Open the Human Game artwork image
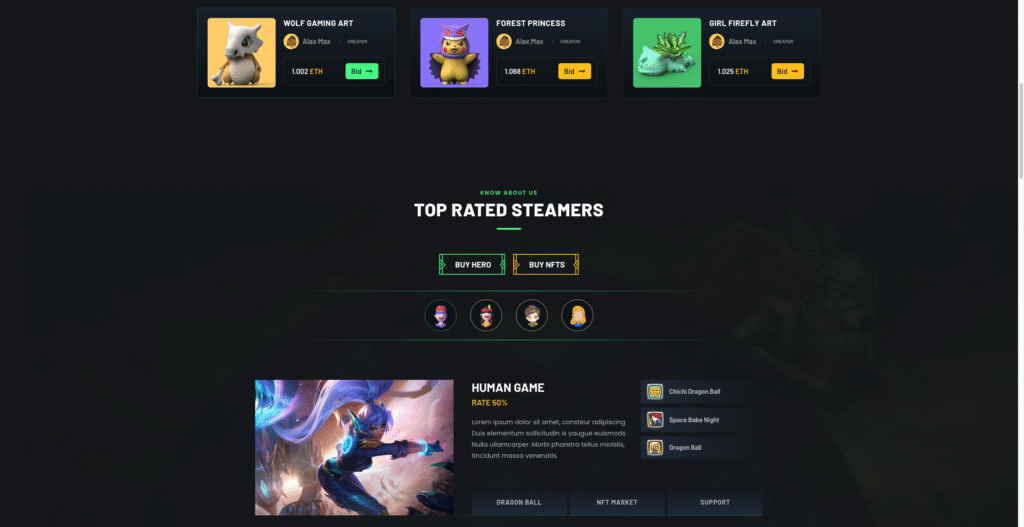Image resolution: width=1024 pixels, height=527 pixels. click(354, 448)
